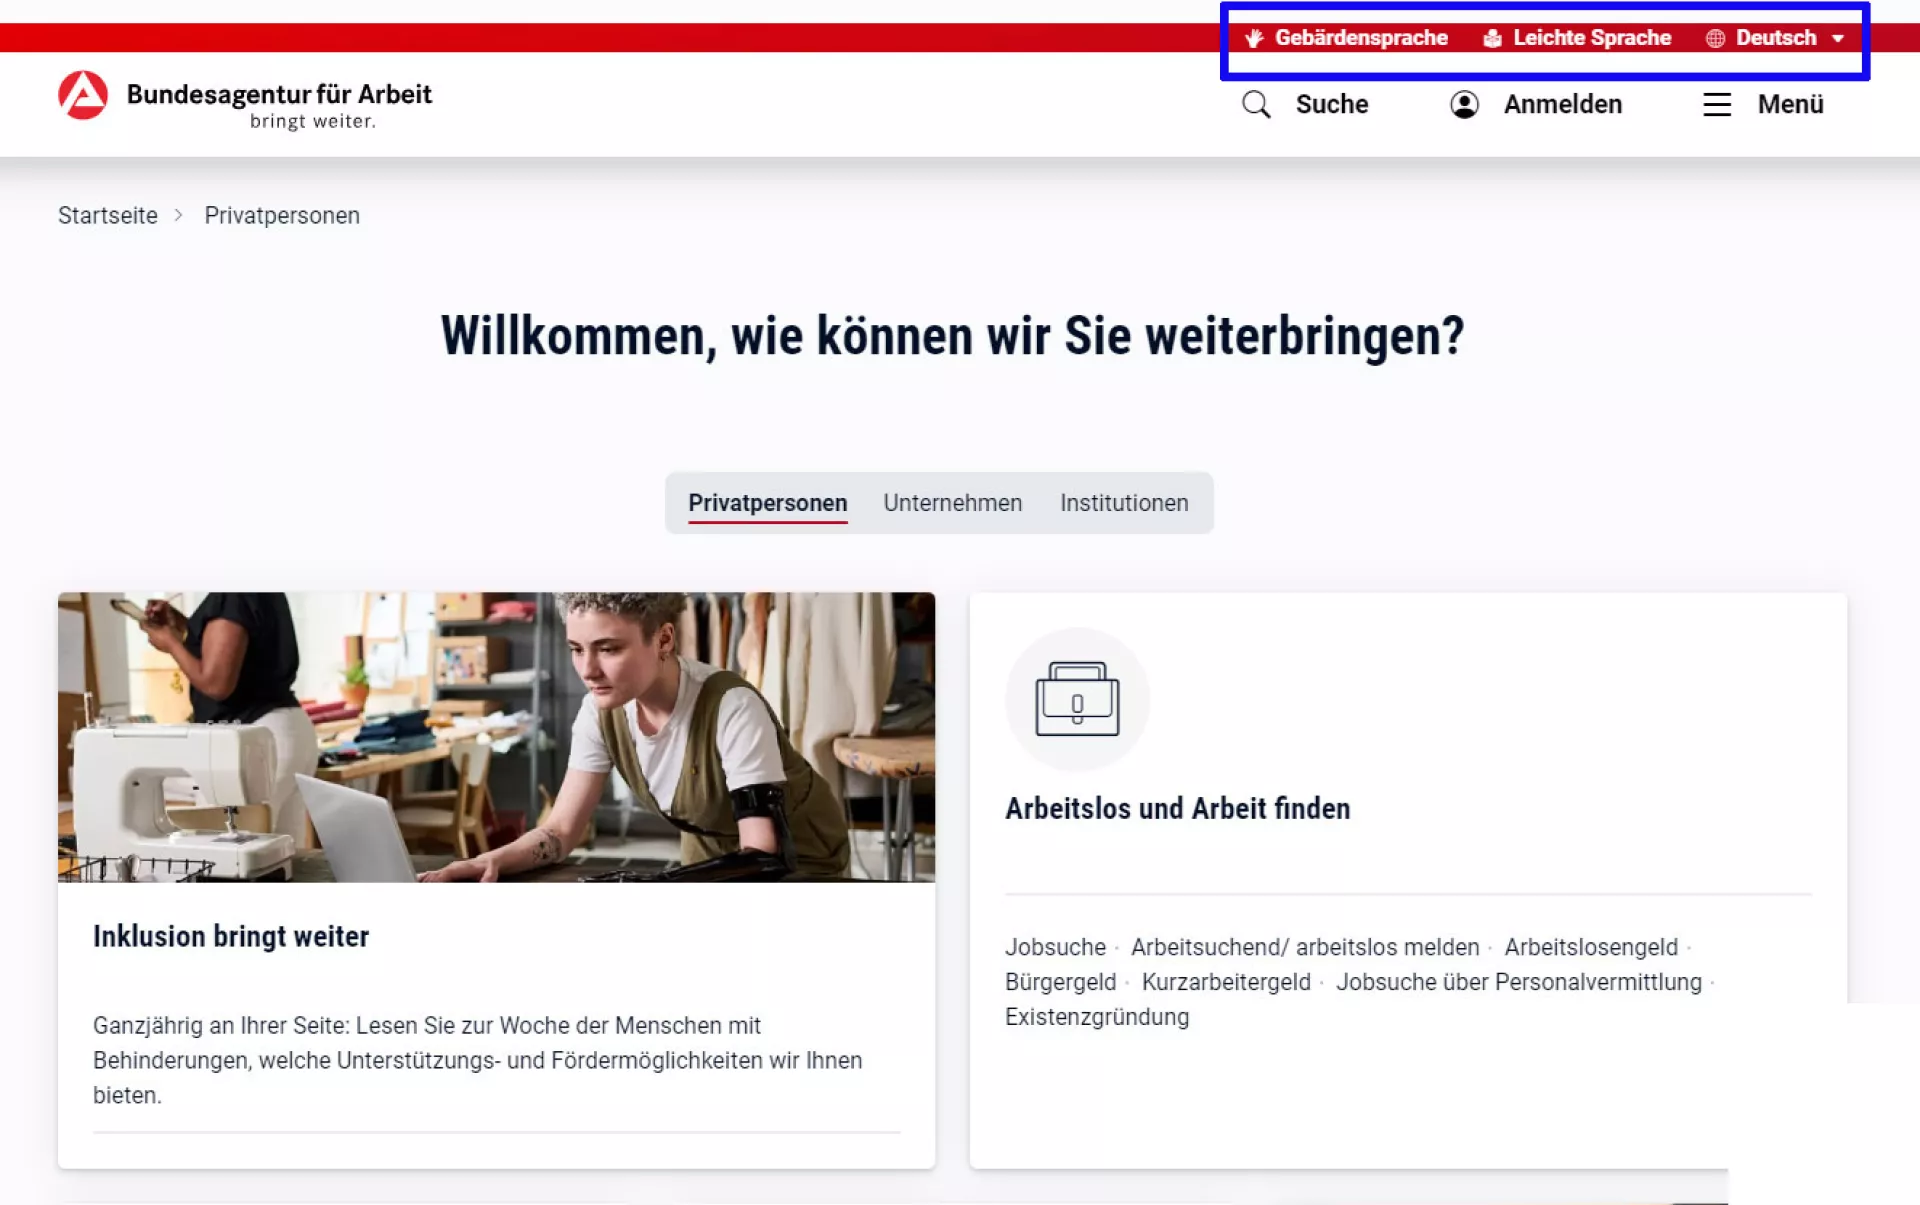Switch to the Unternehmen tab
This screenshot has height=1205, width=1920.
pos(952,503)
